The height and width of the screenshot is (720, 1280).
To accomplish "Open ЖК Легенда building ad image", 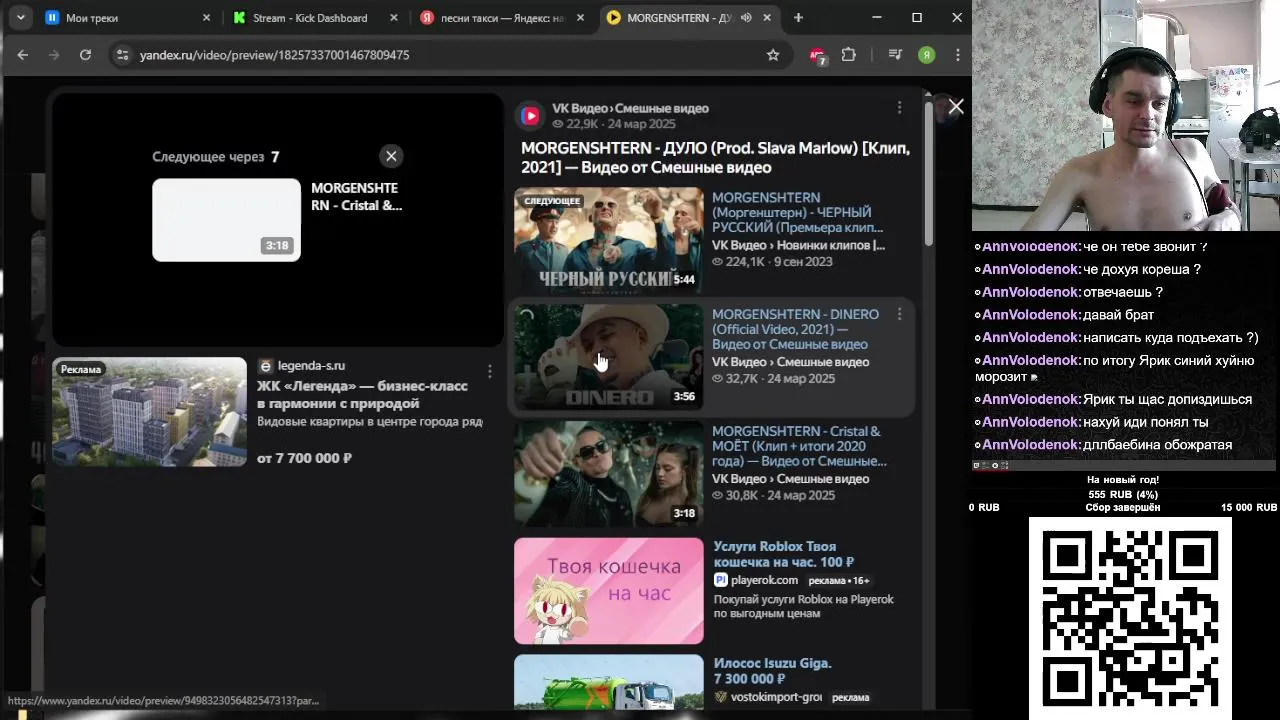I will [x=149, y=412].
